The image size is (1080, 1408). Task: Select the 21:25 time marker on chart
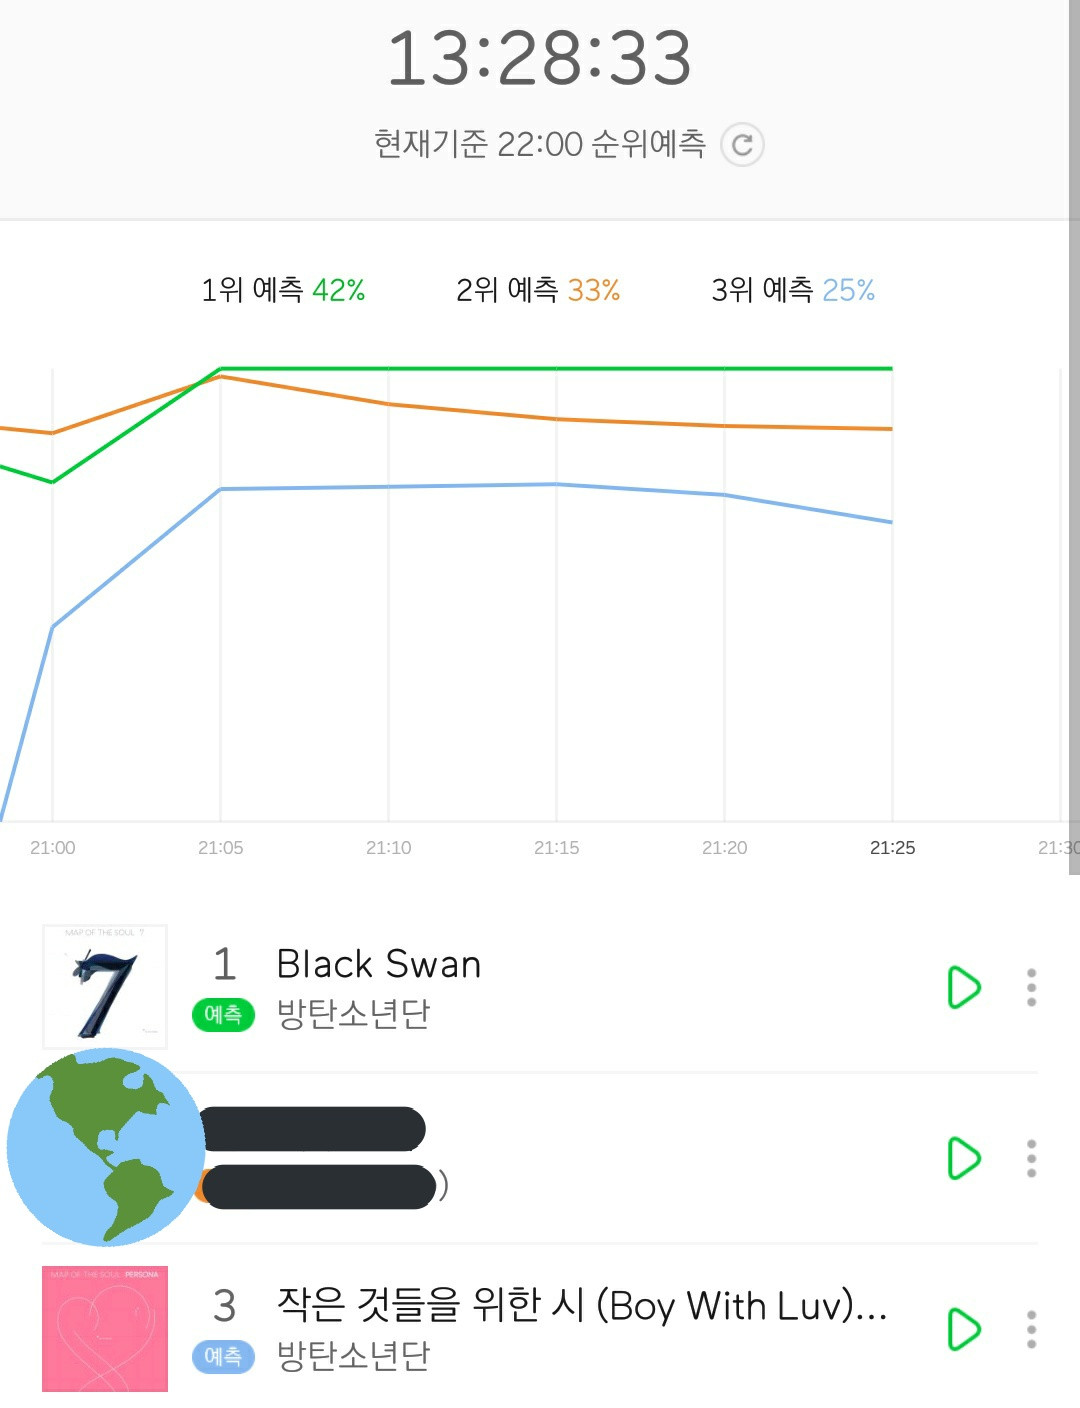coord(892,848)
